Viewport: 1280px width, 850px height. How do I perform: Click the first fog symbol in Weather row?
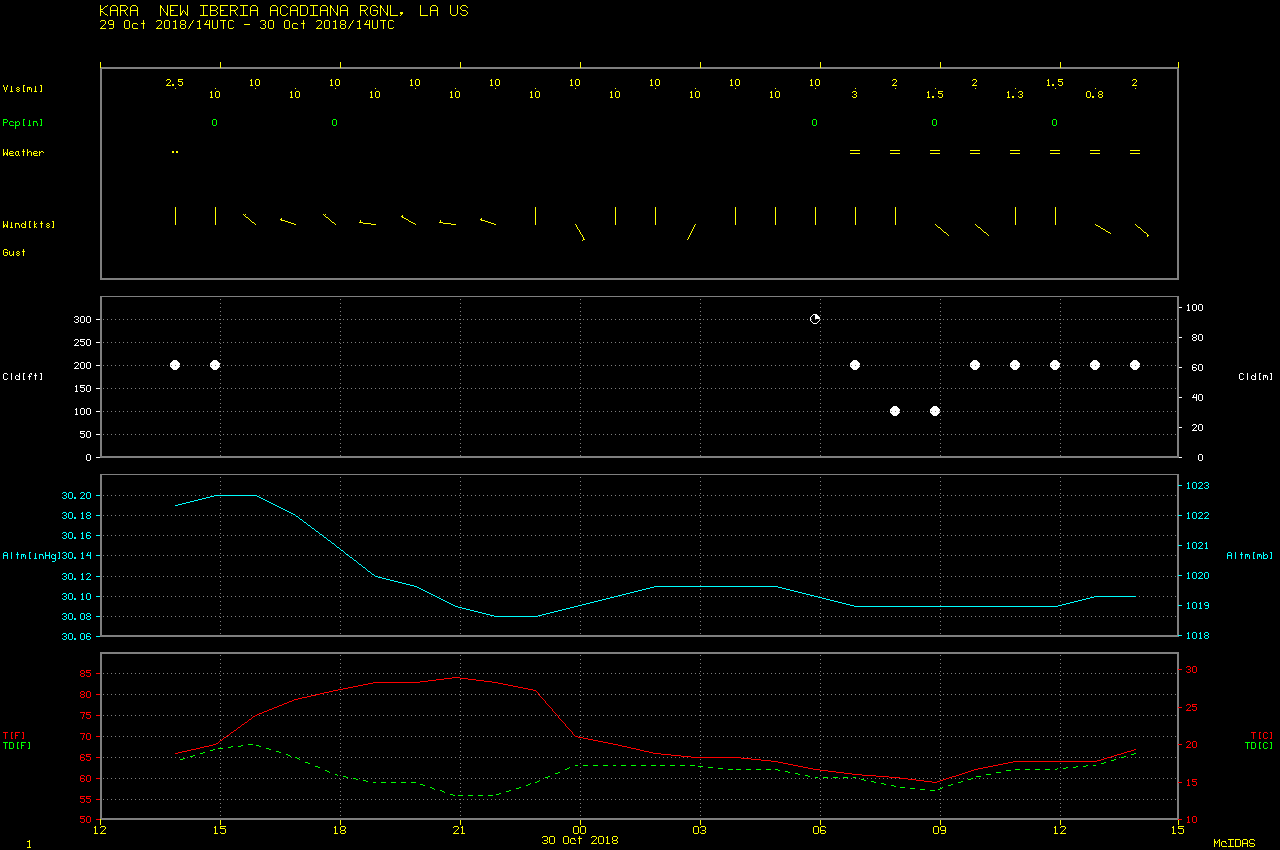[855, 152]
